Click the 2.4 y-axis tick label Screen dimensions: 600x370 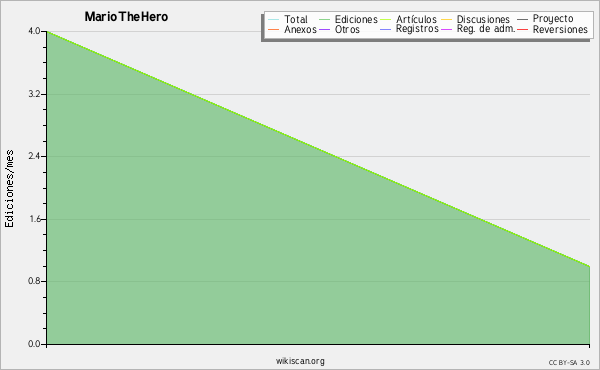(x=34, y=156)
